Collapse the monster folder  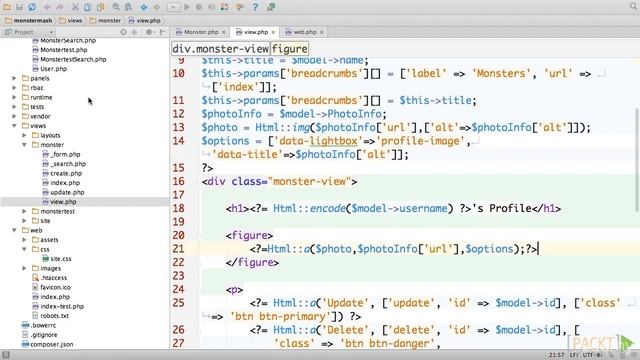click(x=24, y=145)
